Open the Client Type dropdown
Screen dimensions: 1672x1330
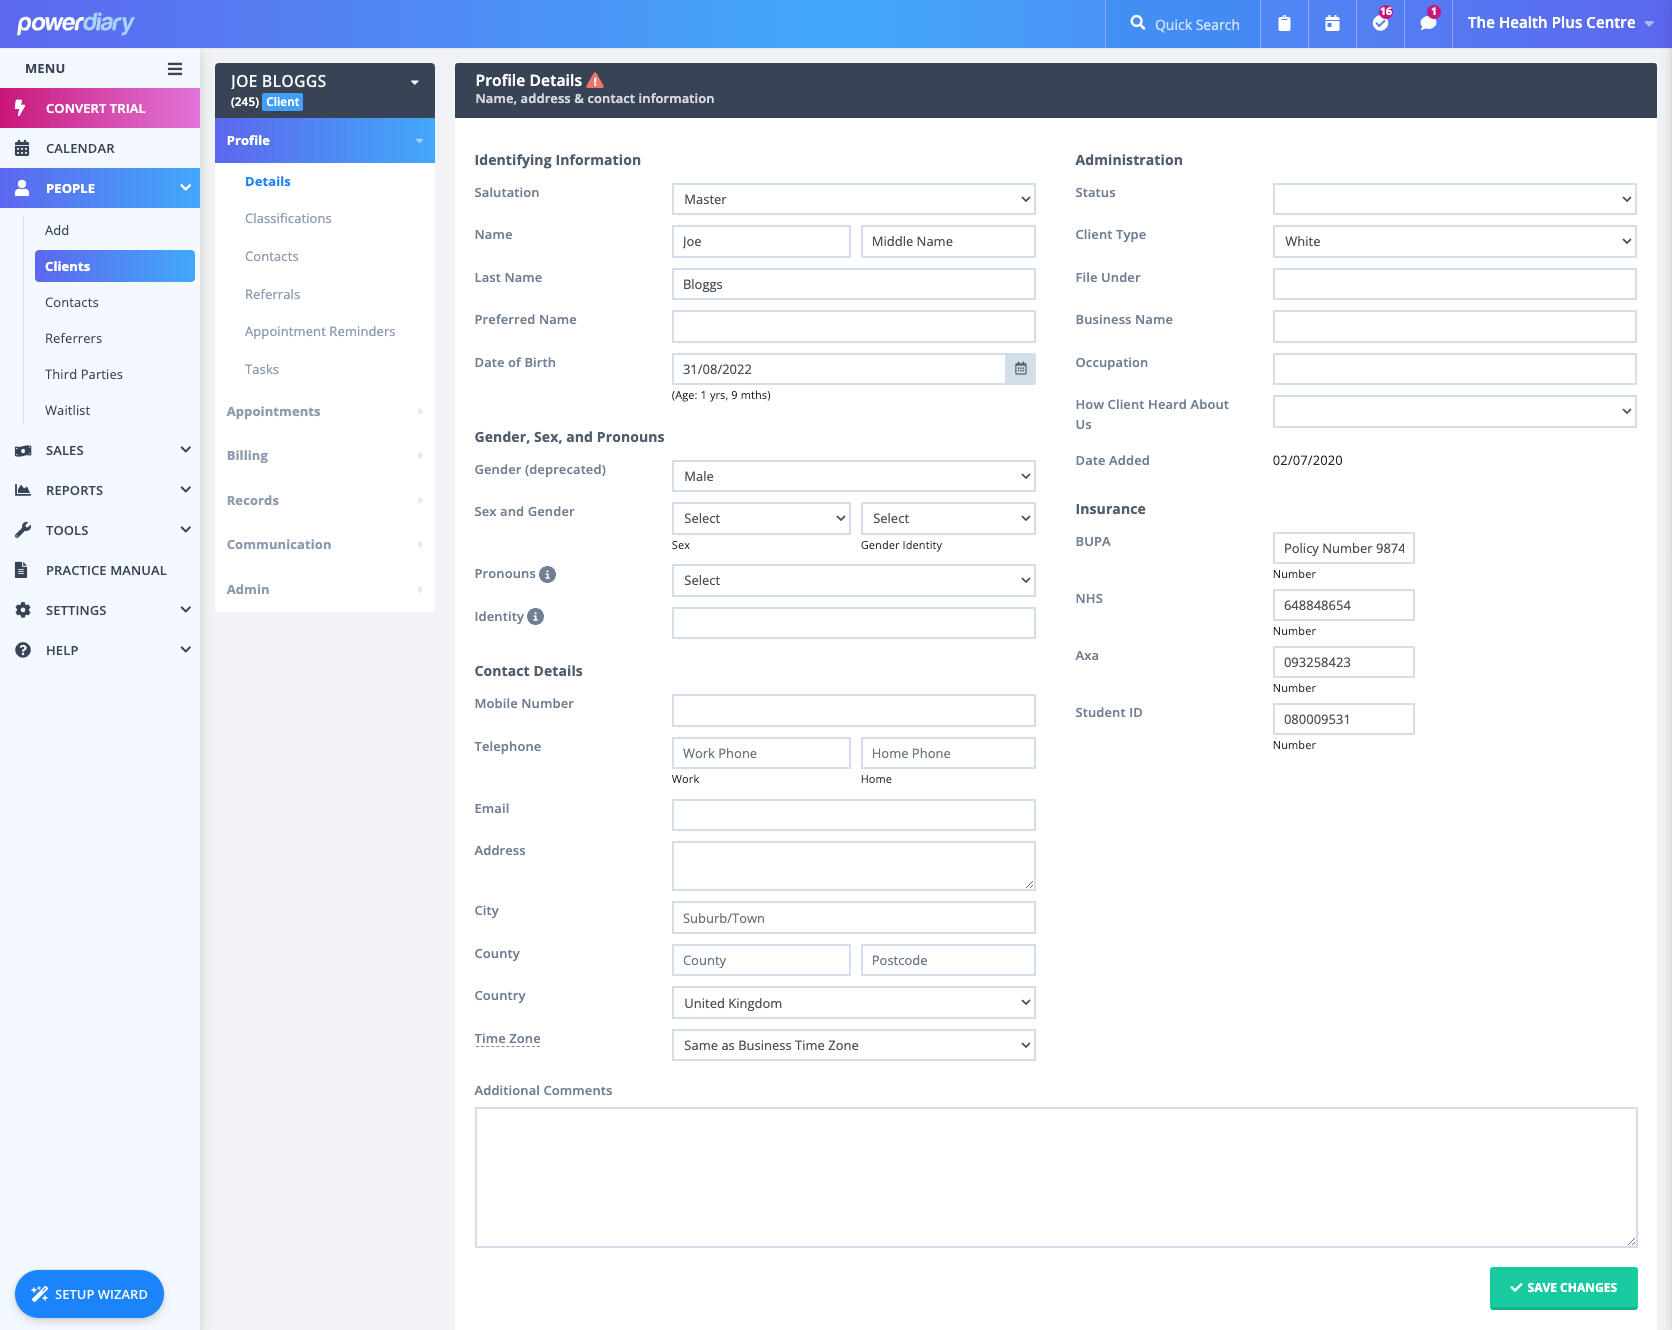[x=1454, y=241]
